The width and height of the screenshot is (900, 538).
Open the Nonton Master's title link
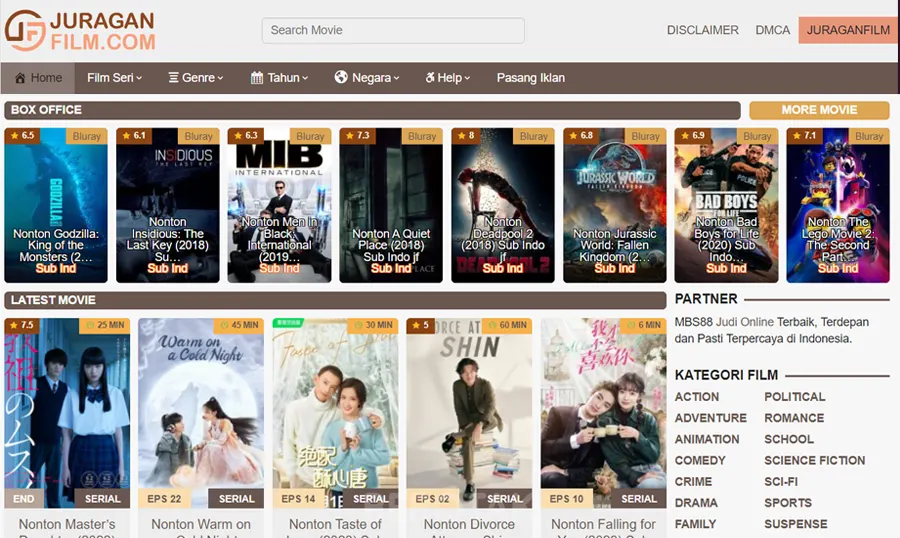[x=67, y=527]
